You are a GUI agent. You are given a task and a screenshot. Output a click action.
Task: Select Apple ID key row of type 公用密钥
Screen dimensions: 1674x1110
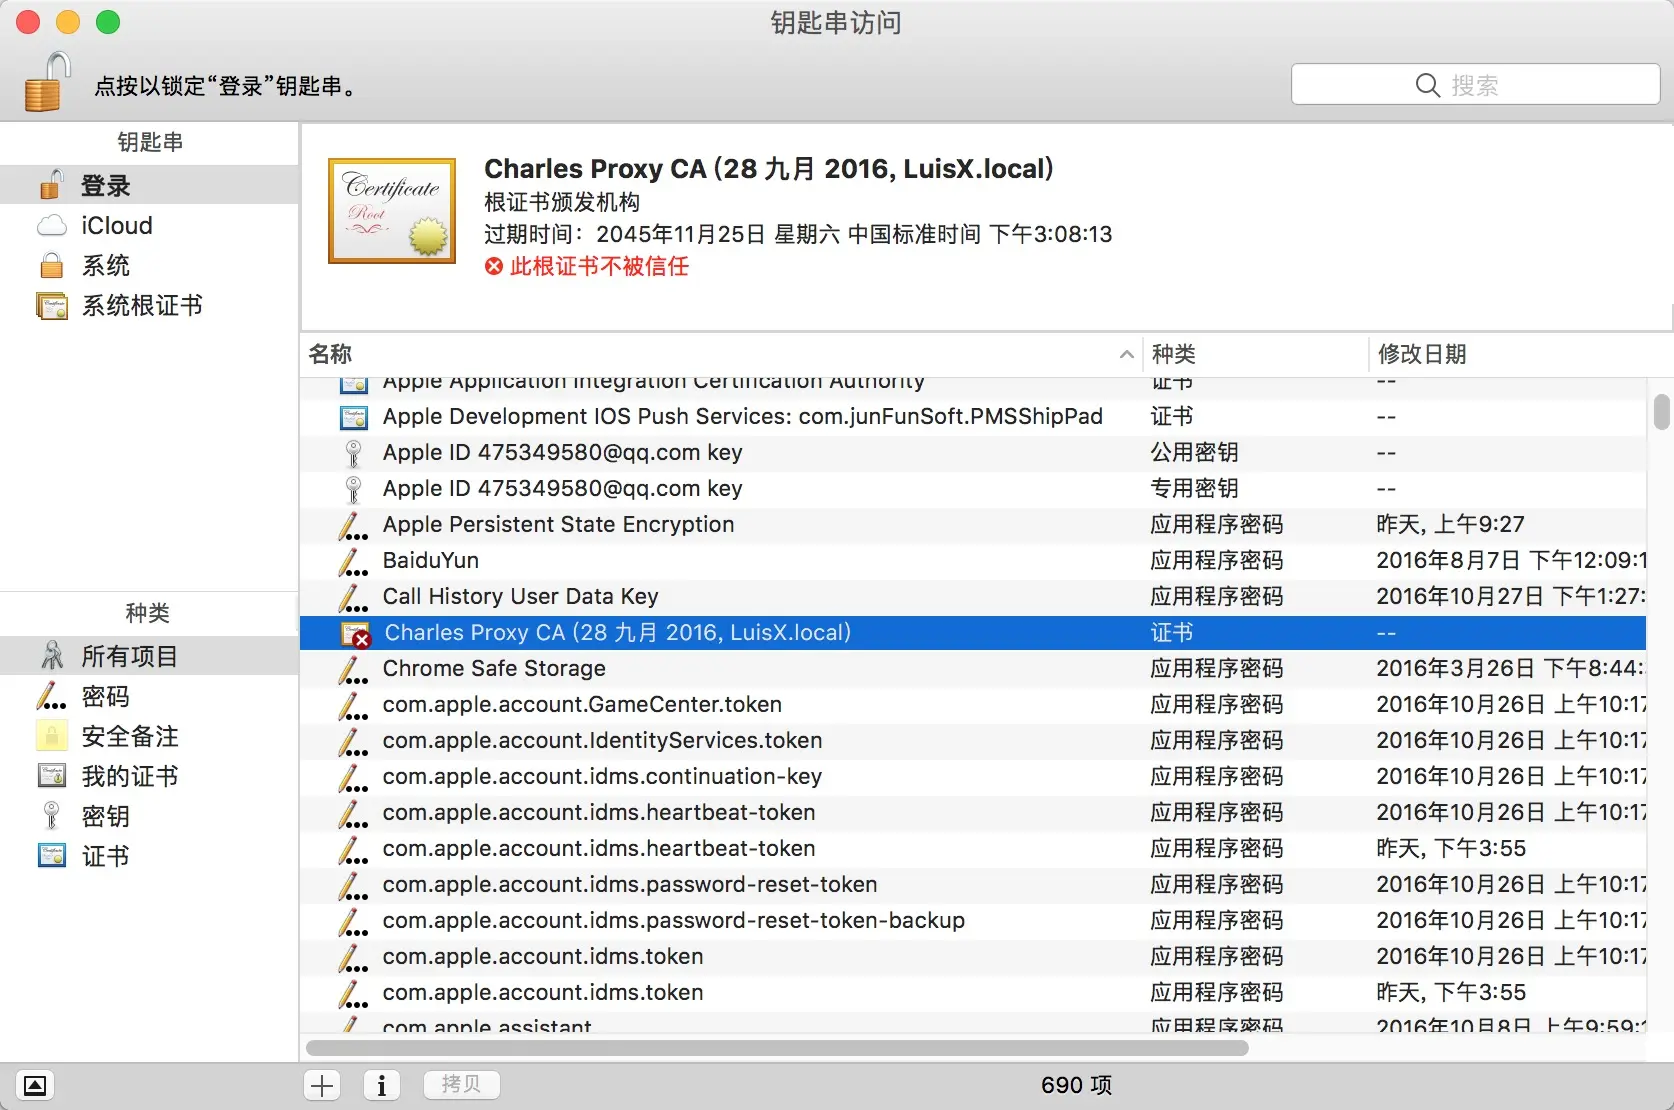(973, 453)
